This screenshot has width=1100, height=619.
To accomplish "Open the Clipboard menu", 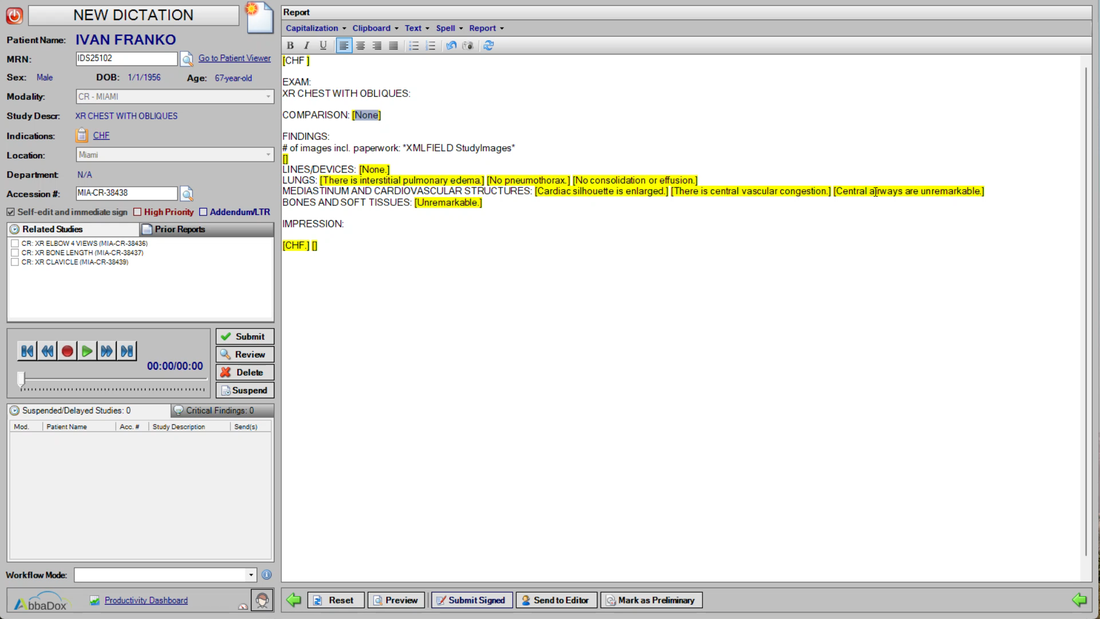I will pyautogui.click(x=375, y=28).
